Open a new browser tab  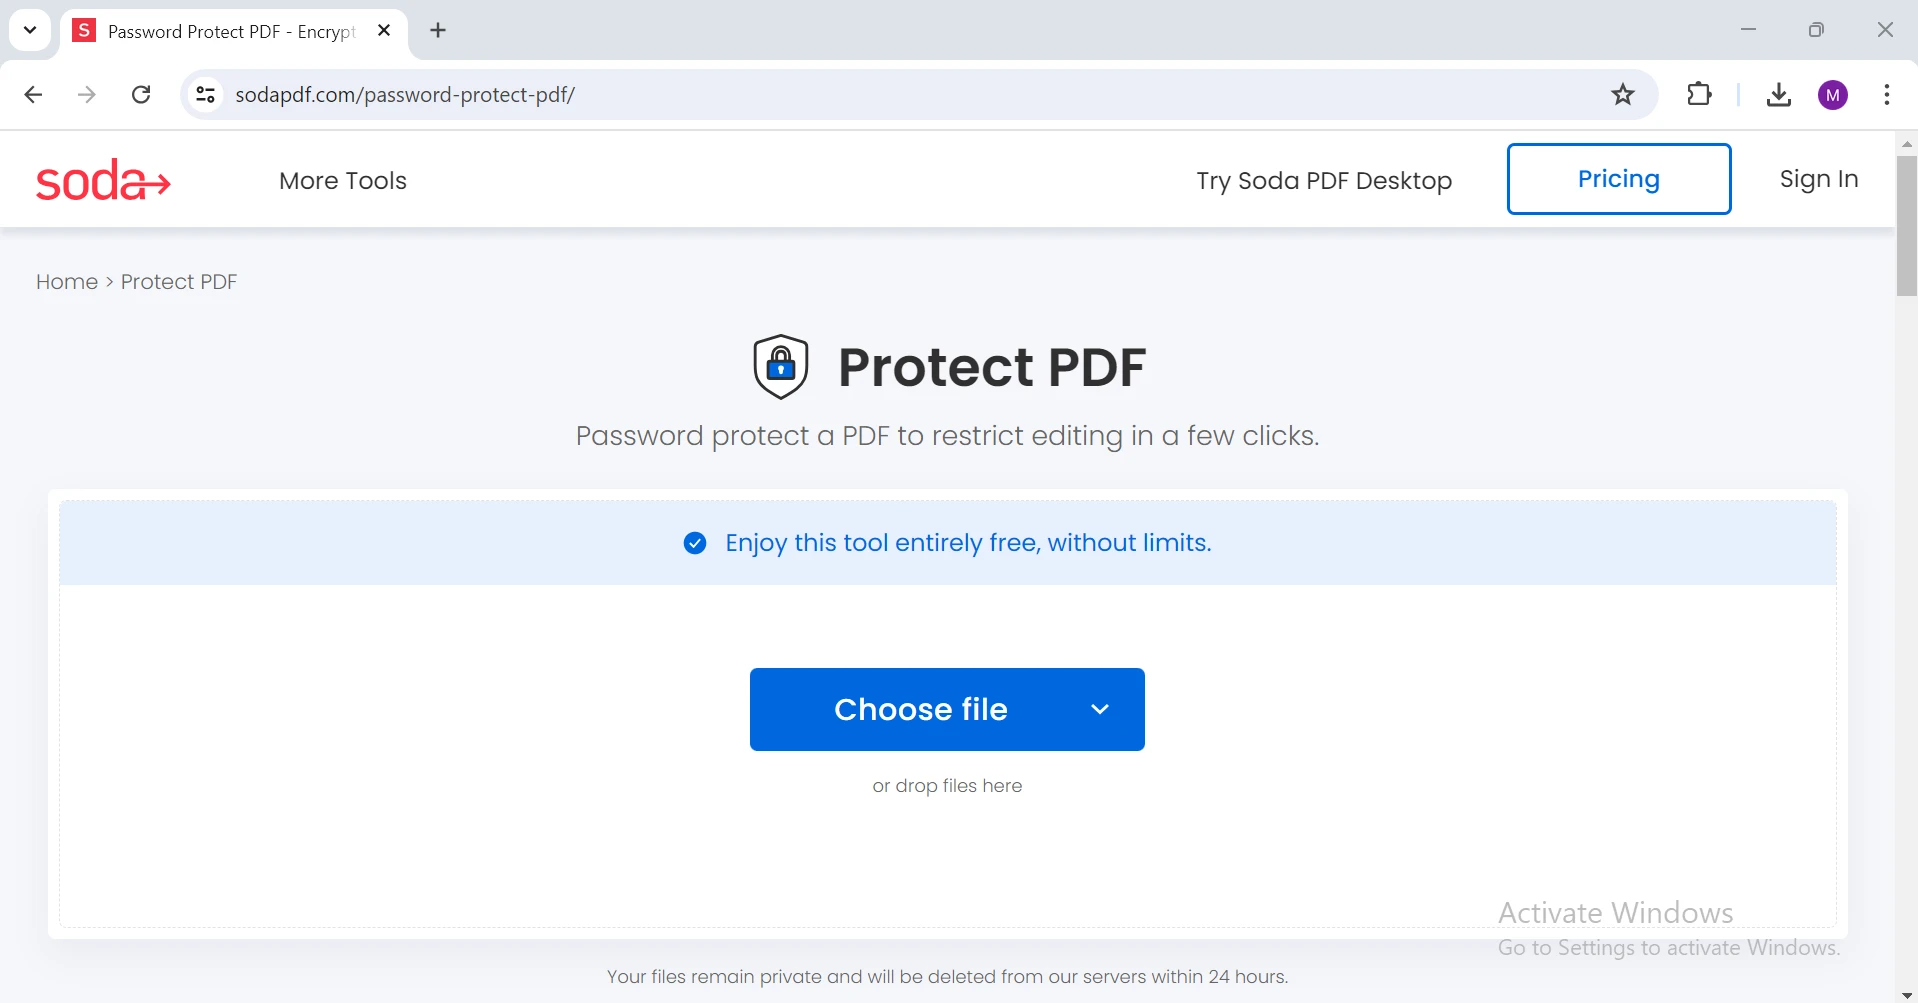438,30
